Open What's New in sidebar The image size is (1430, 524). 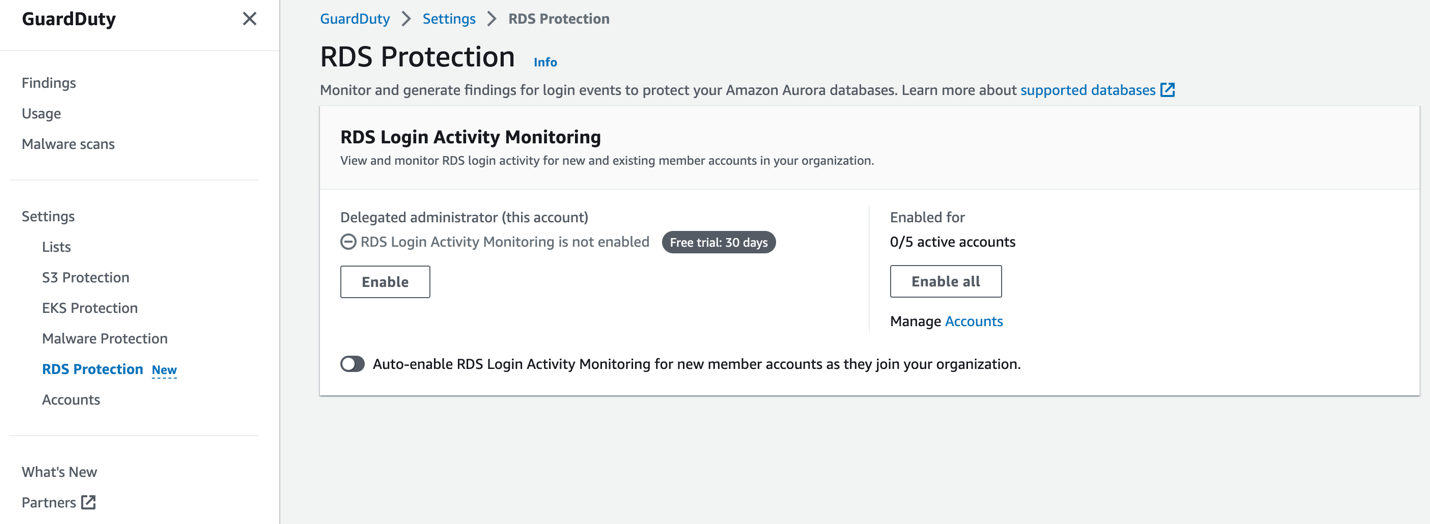click(x=59, y=472)
